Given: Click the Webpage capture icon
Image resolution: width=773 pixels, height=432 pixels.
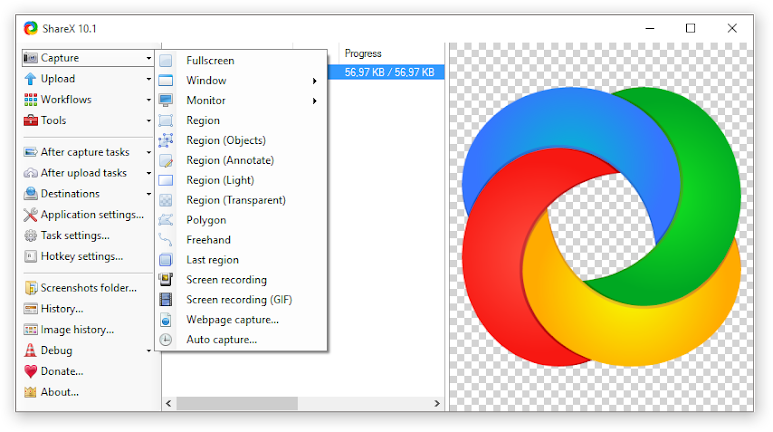Looking at the screenshot, I should [166, 320].
